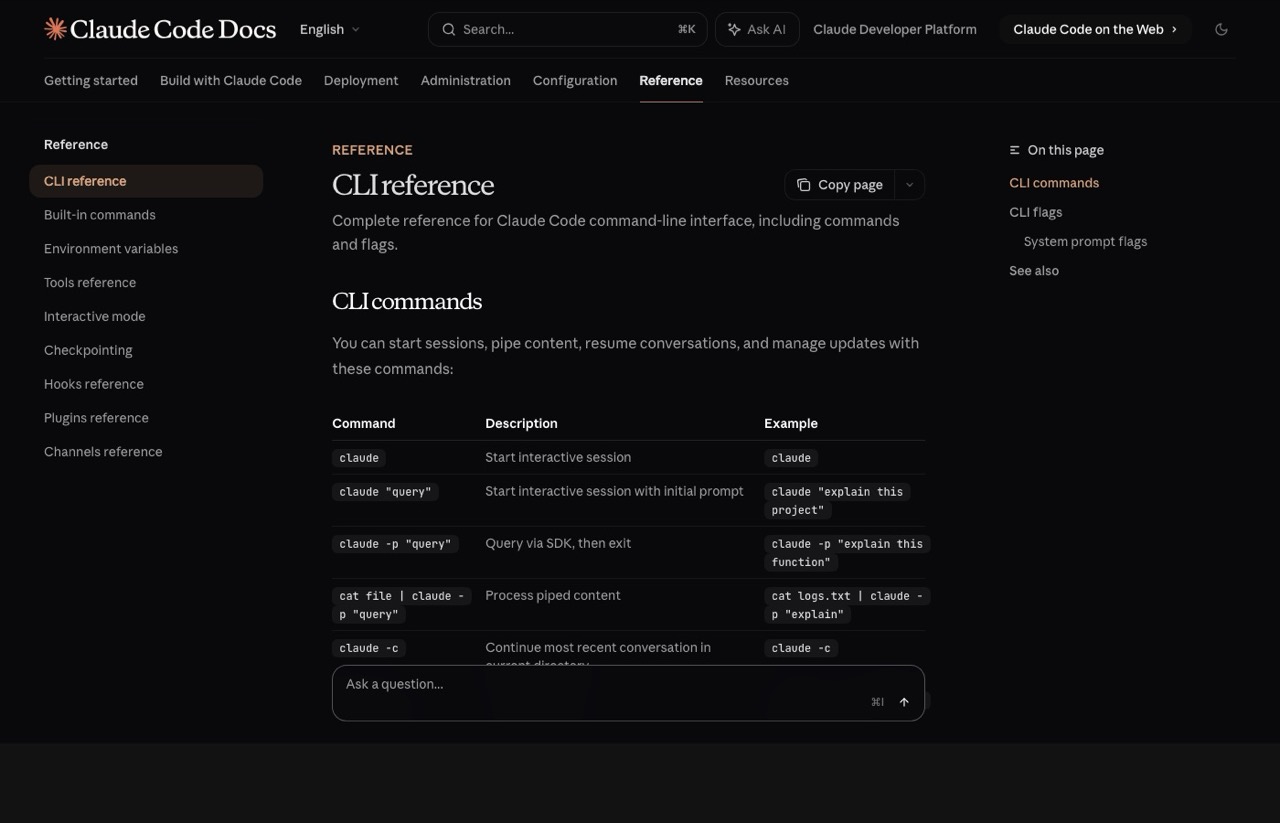The image size is (1280, 823).
Task: Open Hooks reference sidebar page
Action: click(x=94, y=385)
